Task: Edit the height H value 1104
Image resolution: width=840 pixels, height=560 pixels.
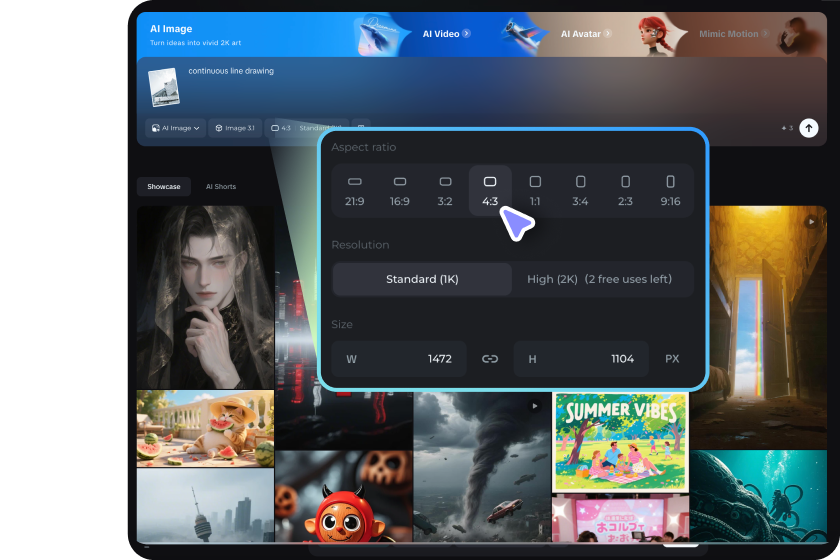Action: (581, 359)
